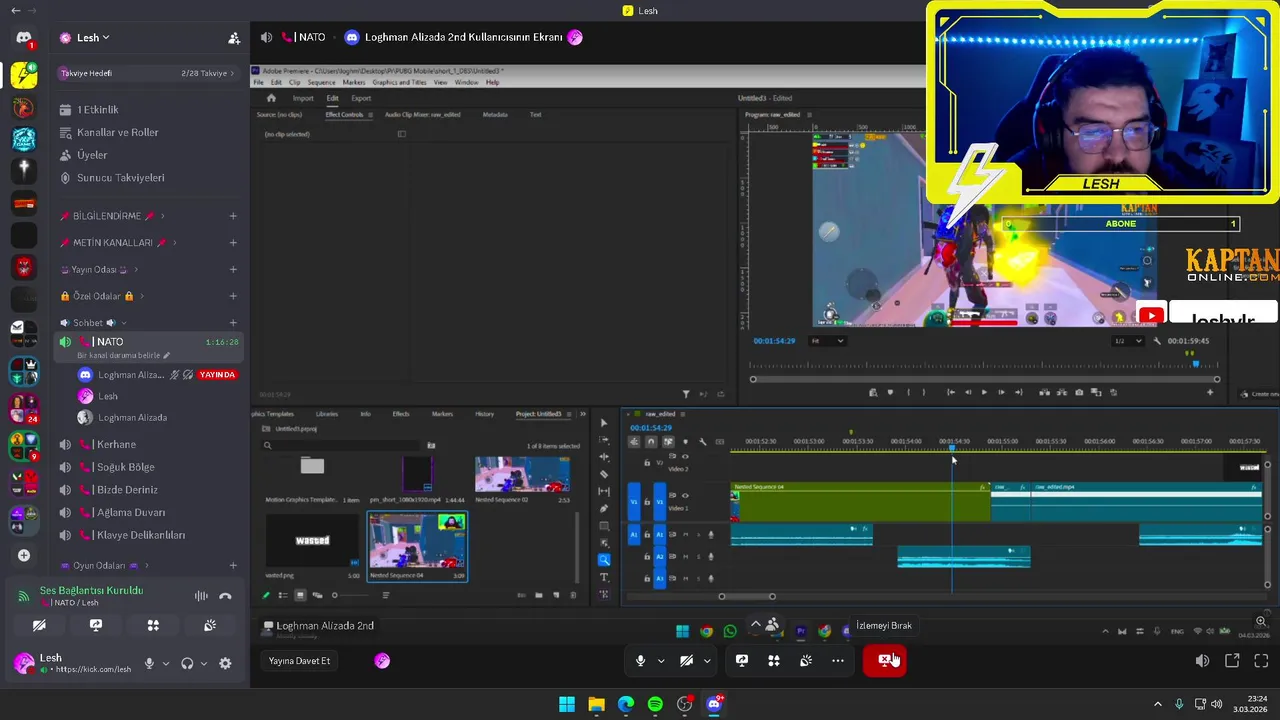Open timeline display settings wrench in Premiere

pos(702,442)
